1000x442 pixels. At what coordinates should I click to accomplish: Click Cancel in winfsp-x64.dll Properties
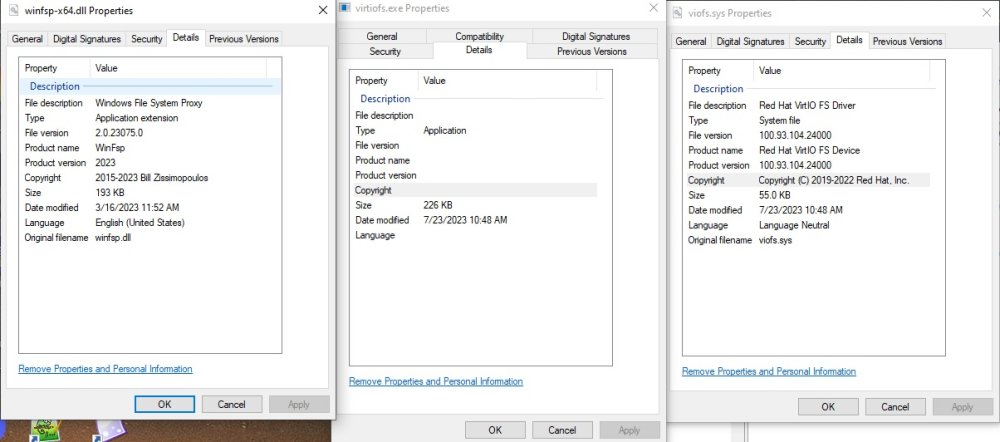click(232, 404)
